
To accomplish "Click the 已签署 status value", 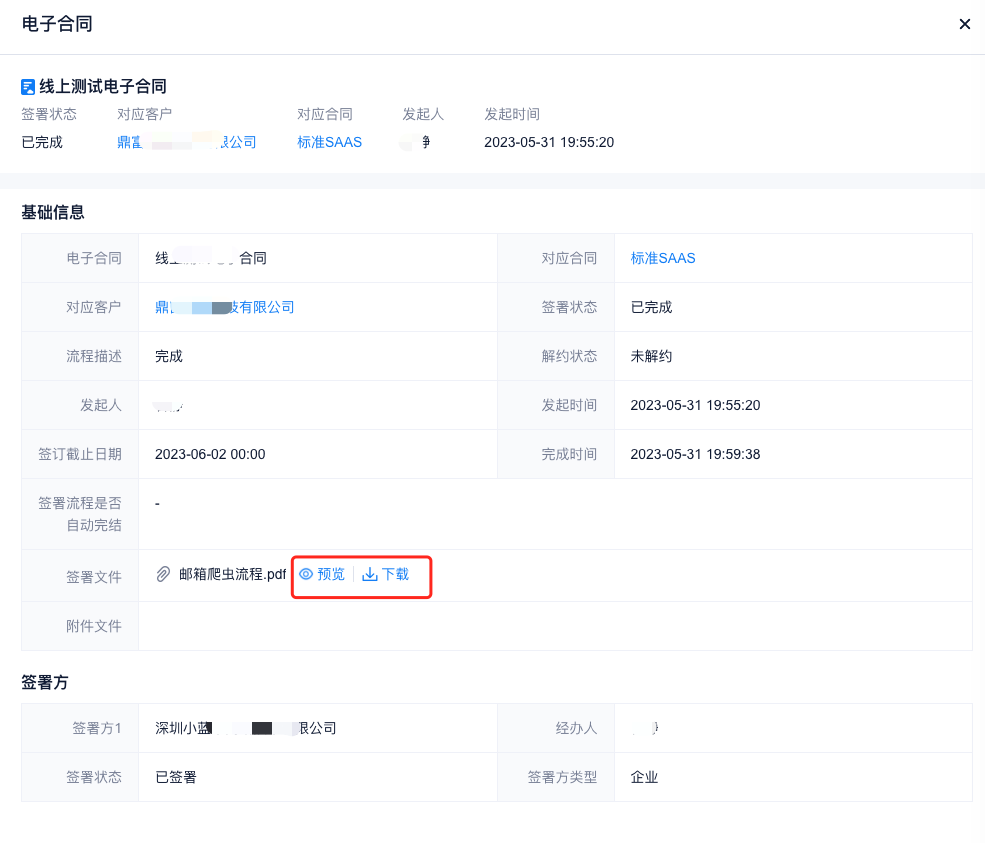I will point(175,777).
